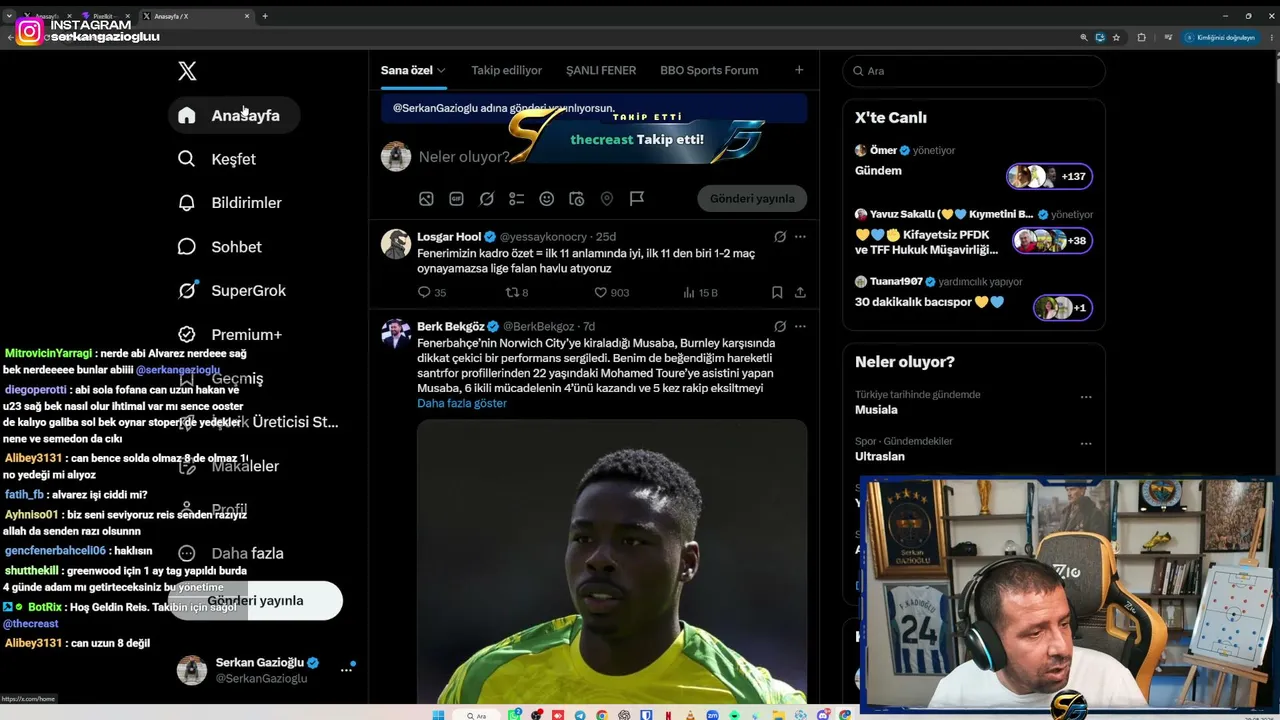The width and height of the screenshot is (1280, 720).
Task: Open browser extensions puzzle icon
Action: tap(1141, 37)
